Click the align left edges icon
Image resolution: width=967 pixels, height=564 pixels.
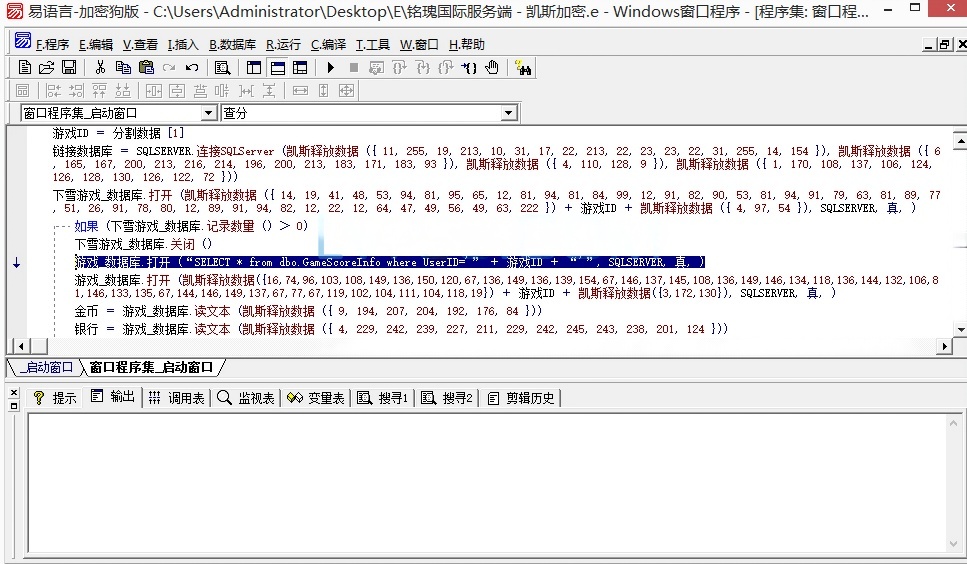[x=54, y=91]
